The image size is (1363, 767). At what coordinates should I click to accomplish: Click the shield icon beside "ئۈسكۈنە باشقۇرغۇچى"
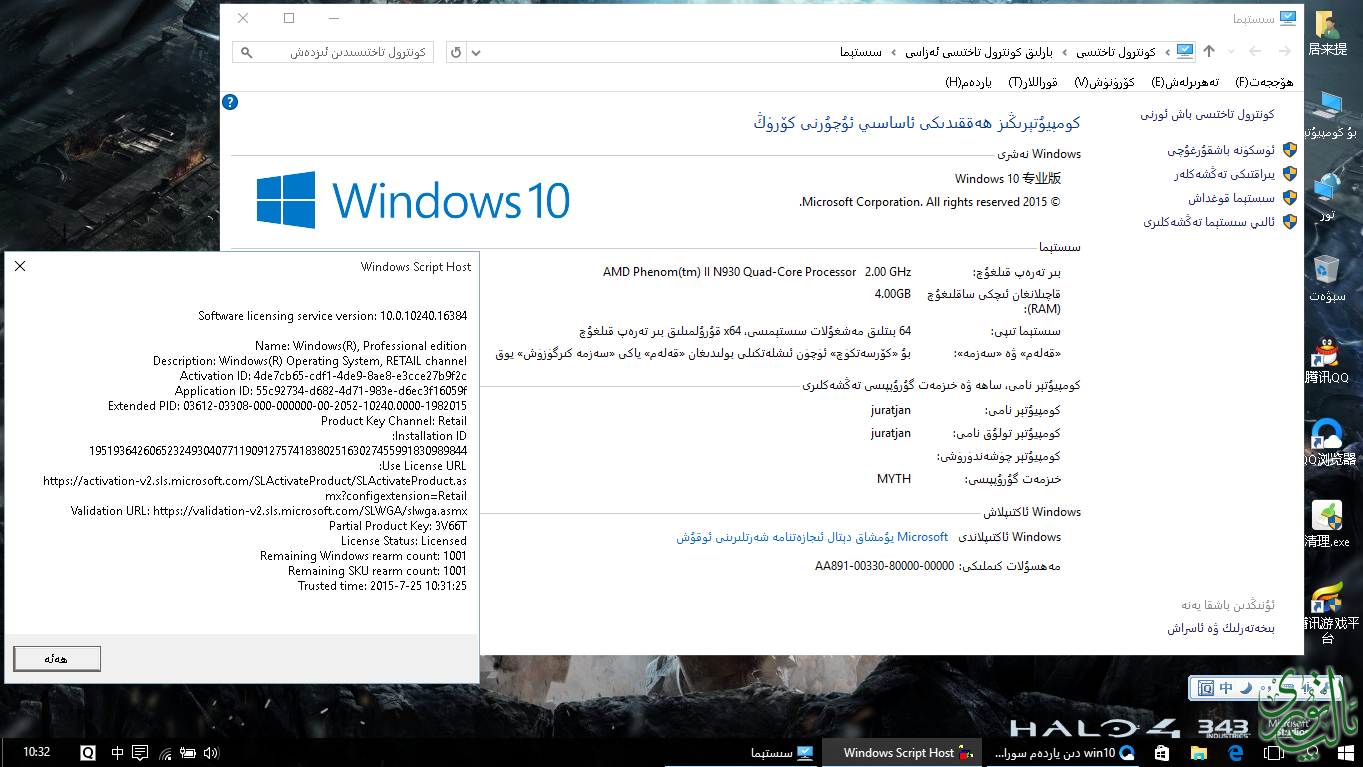1290,150
